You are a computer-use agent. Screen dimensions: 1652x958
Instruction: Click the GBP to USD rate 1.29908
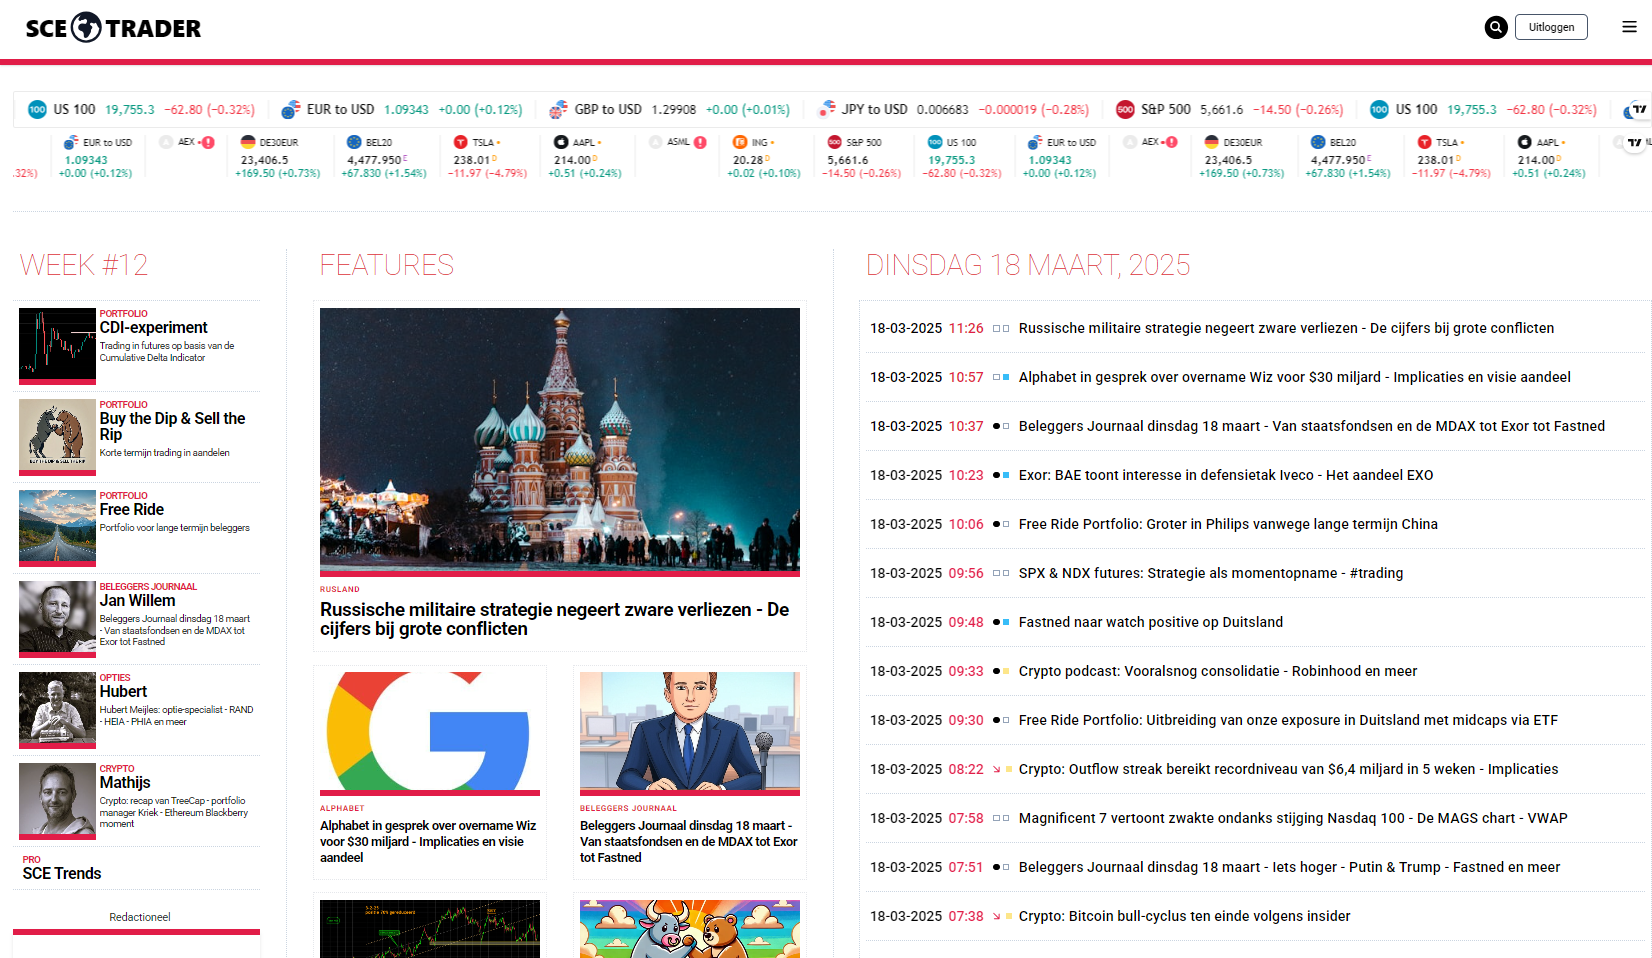point(674,110)
